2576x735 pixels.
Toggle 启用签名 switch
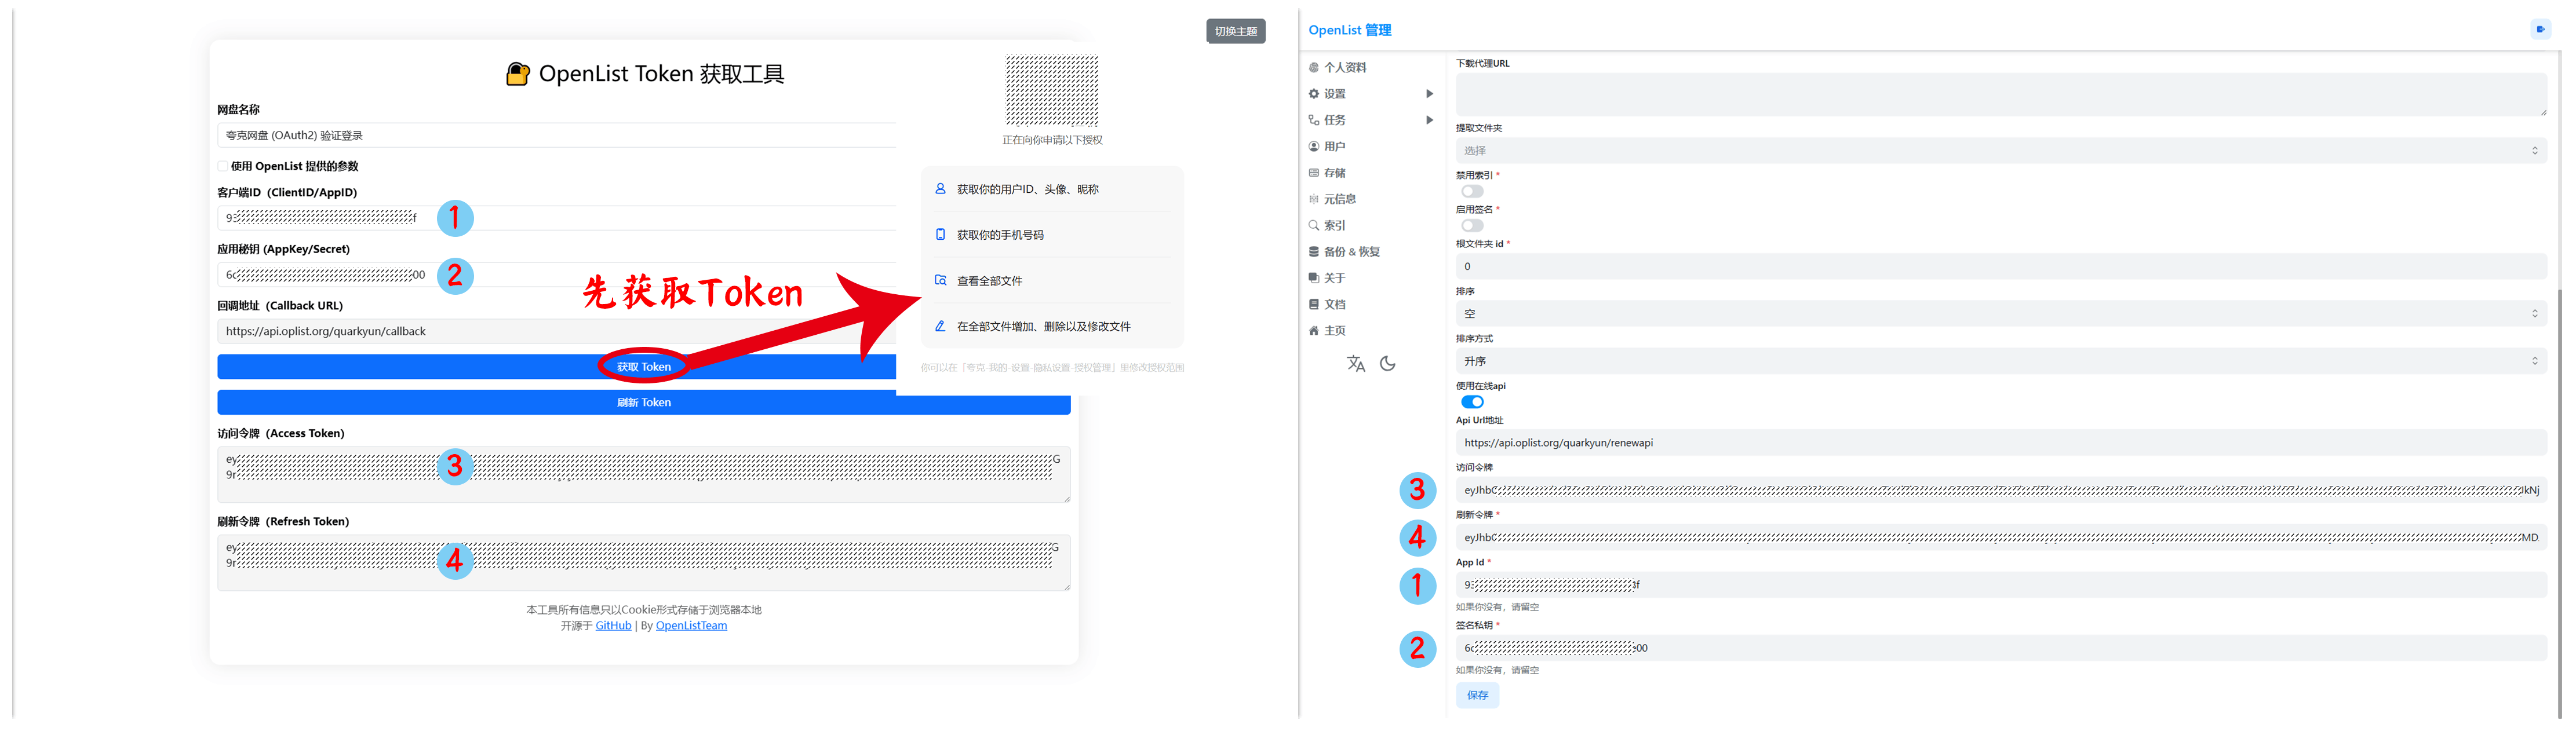point(1472,225)
